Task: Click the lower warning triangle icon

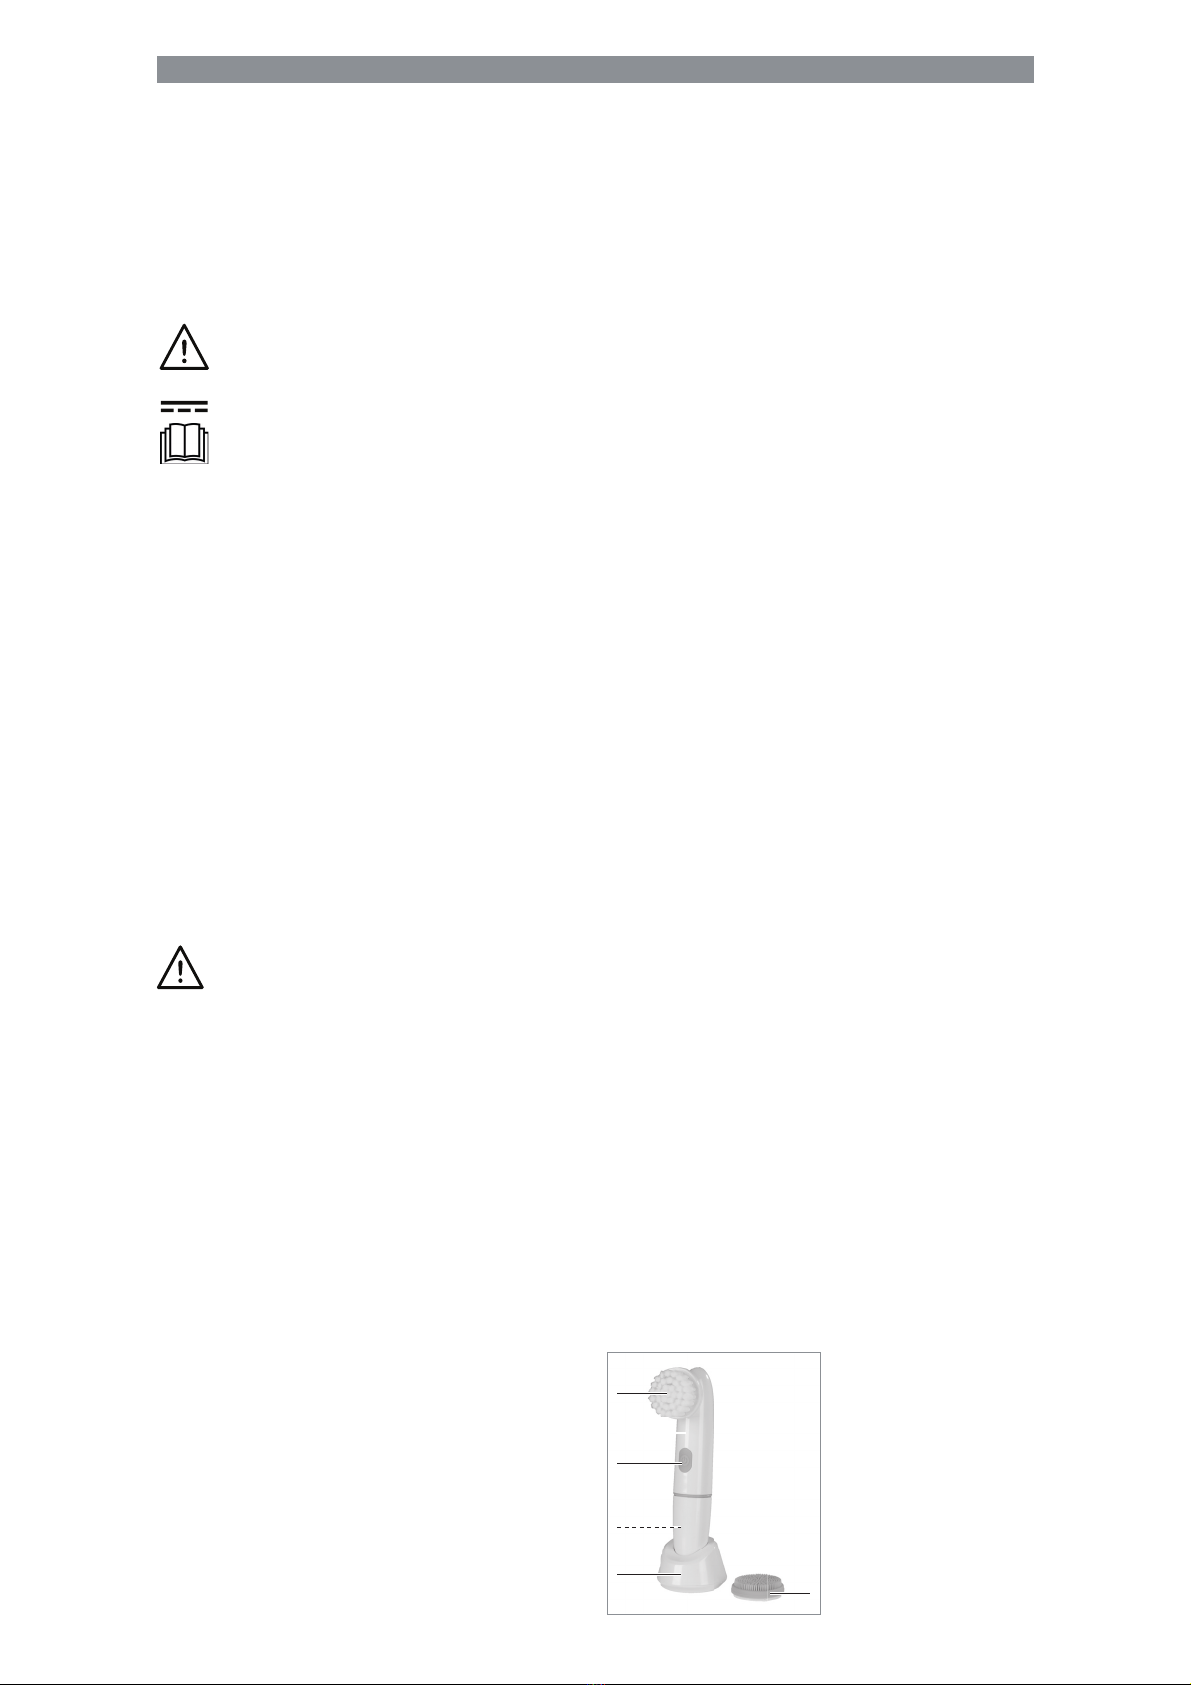Action: click(181, 968)
